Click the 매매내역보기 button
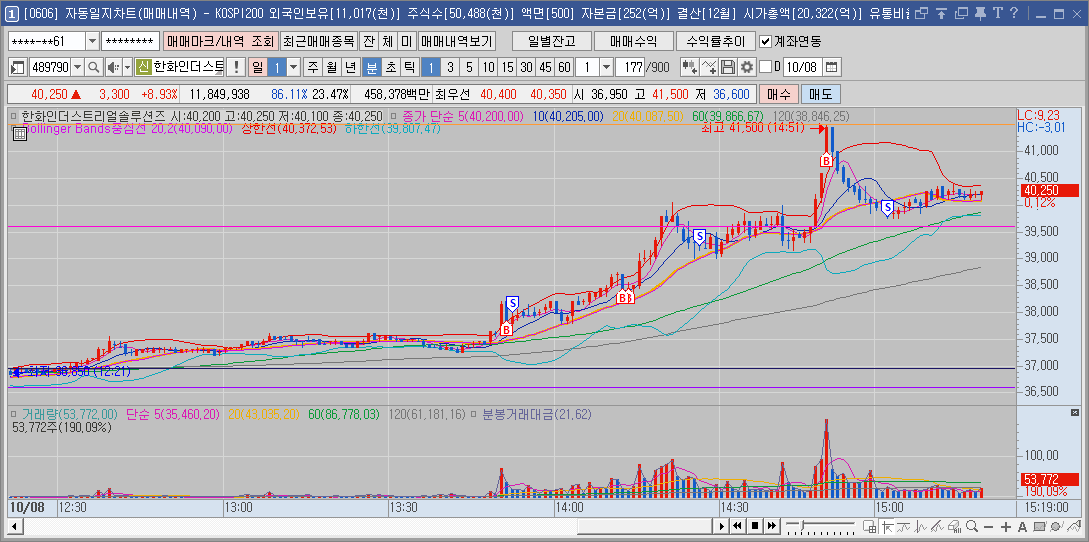The height and width of the screenshot is (542, 1089). [457, 41]
